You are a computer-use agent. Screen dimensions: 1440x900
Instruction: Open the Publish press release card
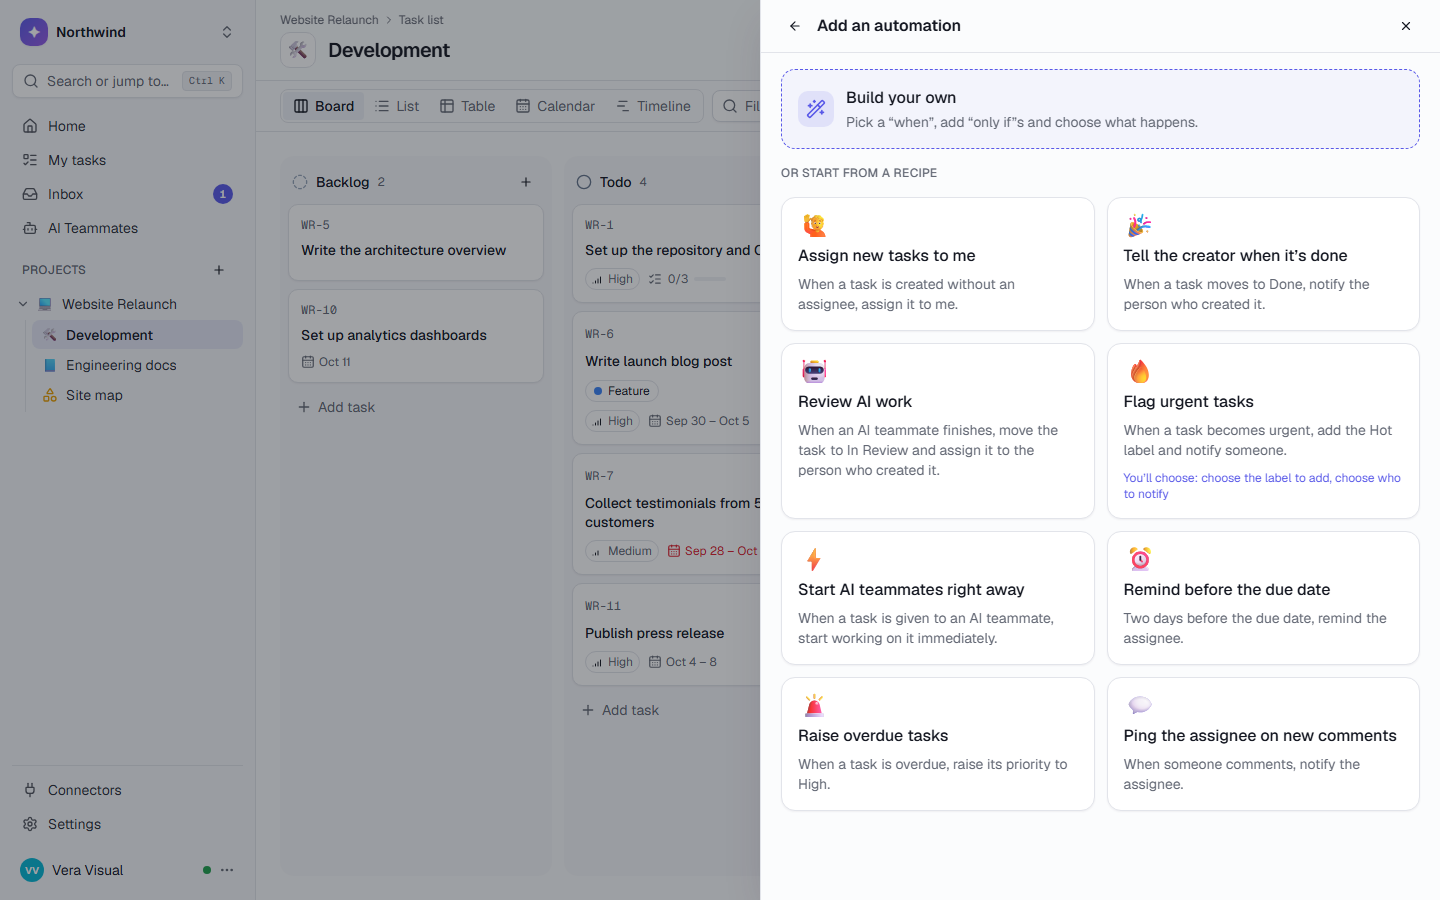666,634
